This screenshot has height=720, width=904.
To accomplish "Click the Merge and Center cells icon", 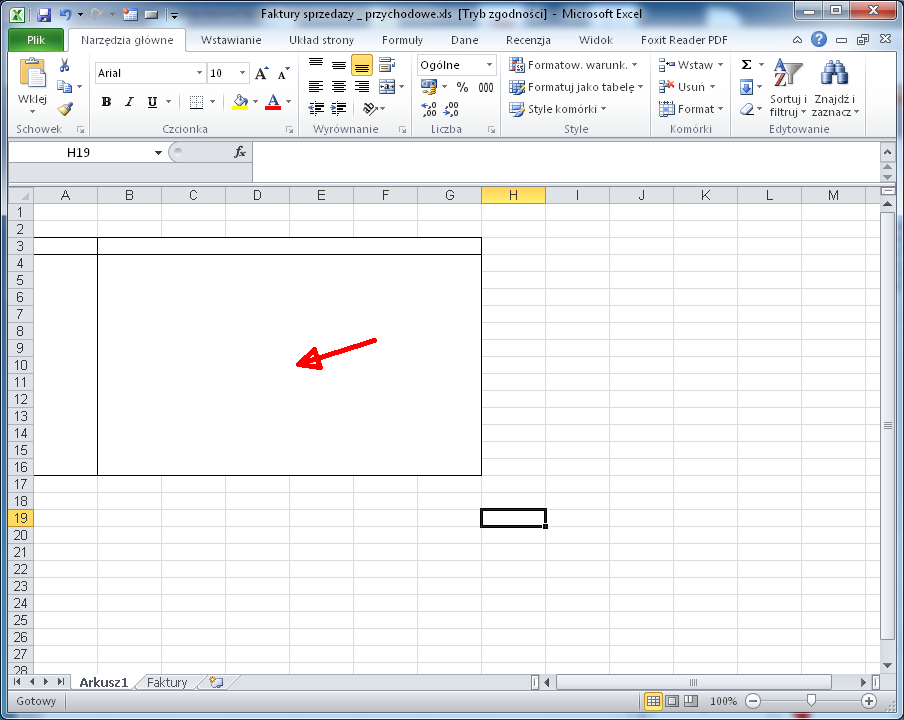I will click(x=387, y=87).
